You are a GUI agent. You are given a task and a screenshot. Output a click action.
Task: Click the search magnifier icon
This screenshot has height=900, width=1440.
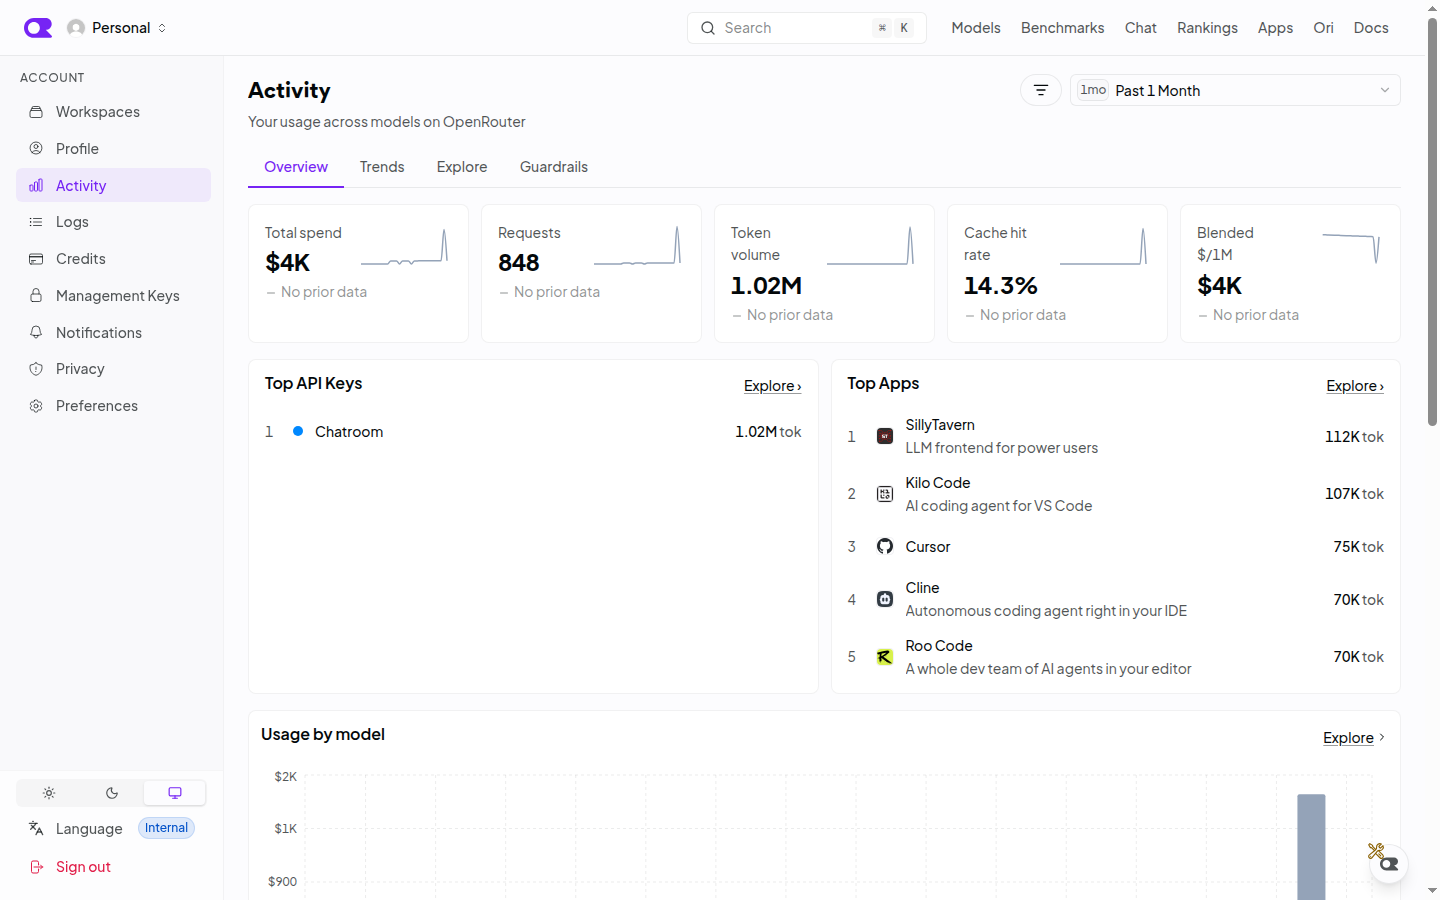708,28
